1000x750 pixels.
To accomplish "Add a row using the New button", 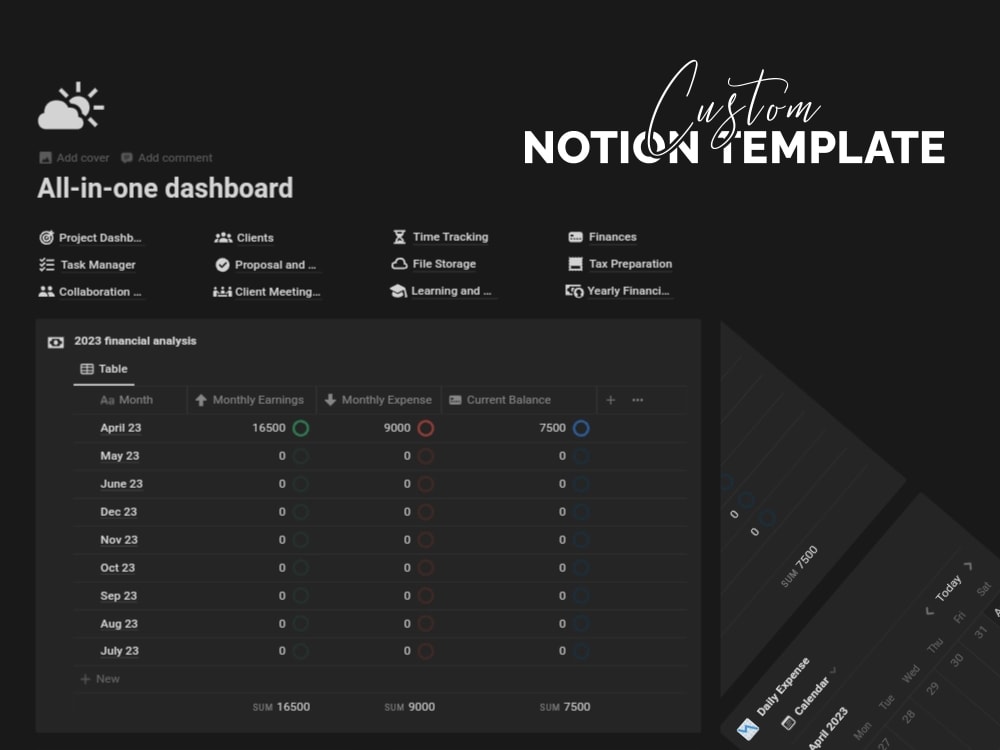I will pyautogui.click(x=99, y=678).
